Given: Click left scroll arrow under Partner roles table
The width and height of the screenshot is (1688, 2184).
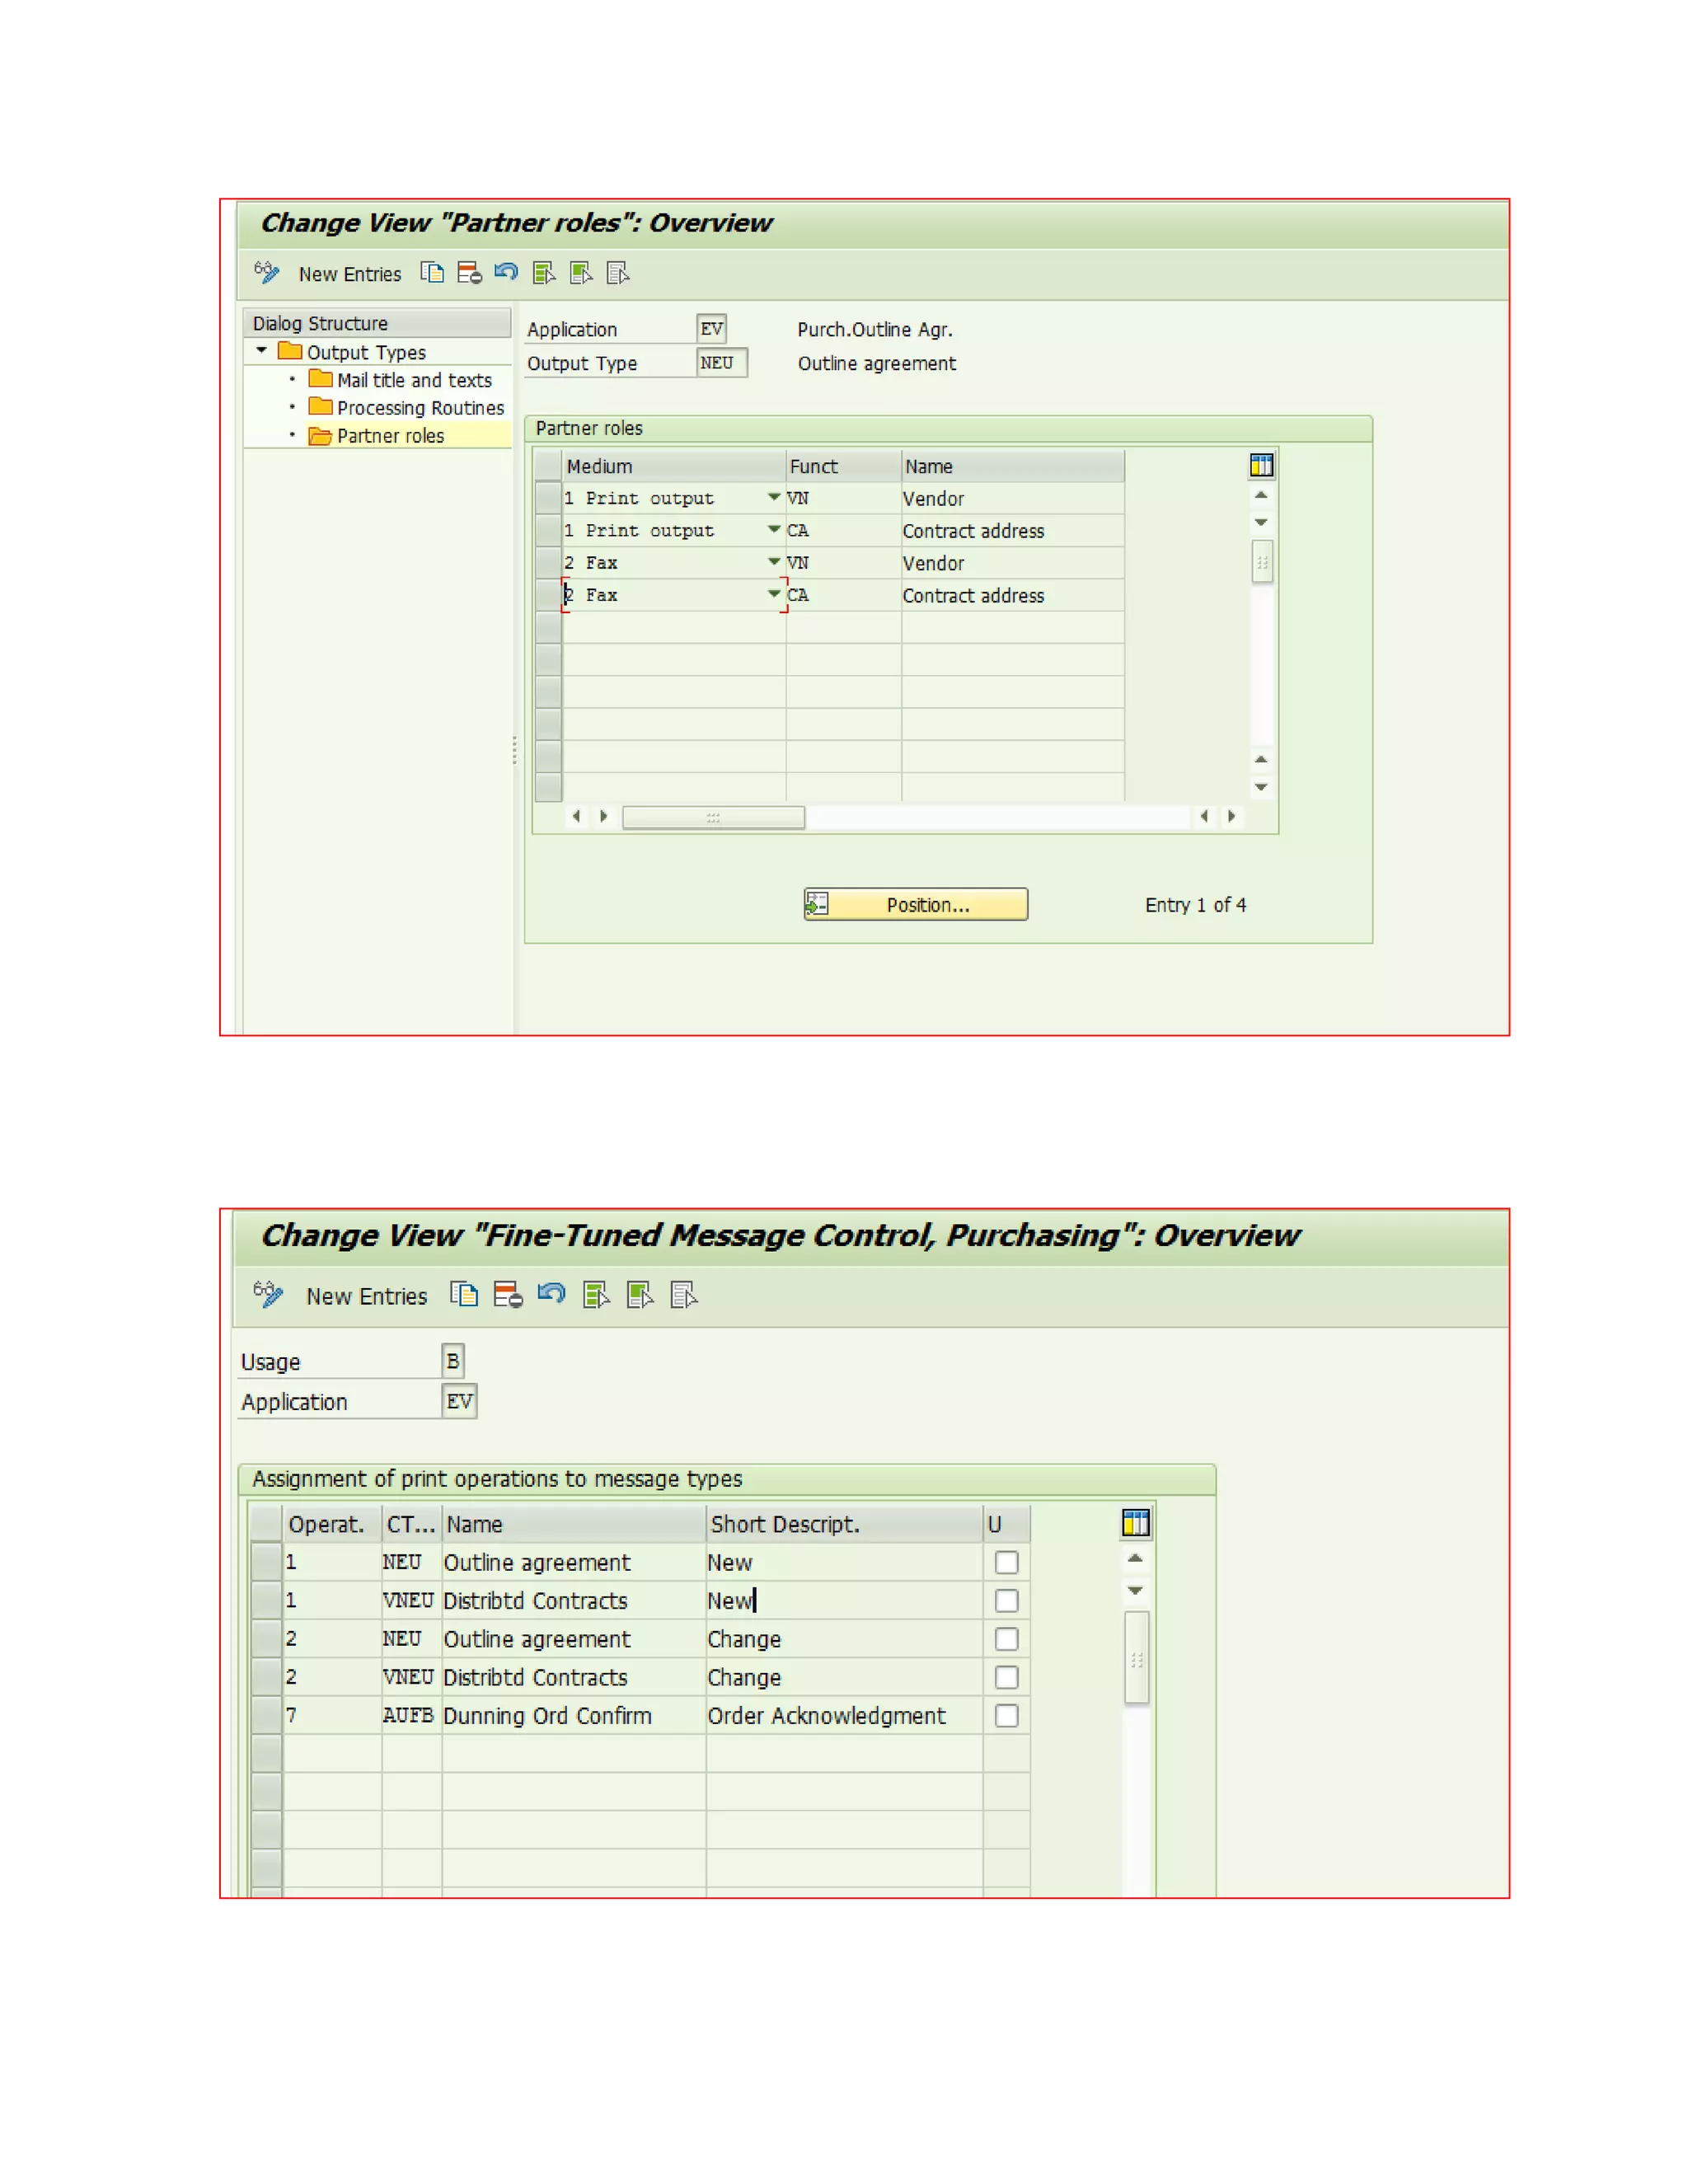Looking at the screenshot, I should [x=576, y=816].
